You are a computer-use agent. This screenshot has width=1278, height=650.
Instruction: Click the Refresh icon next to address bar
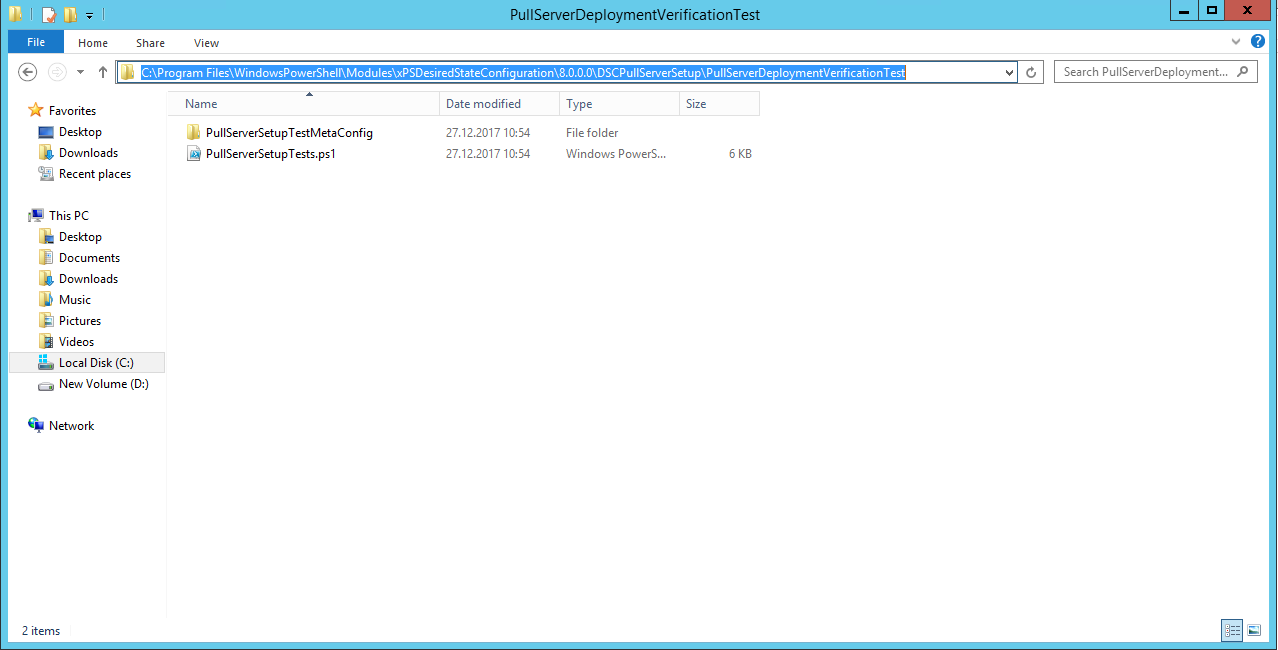point(1030,71)
